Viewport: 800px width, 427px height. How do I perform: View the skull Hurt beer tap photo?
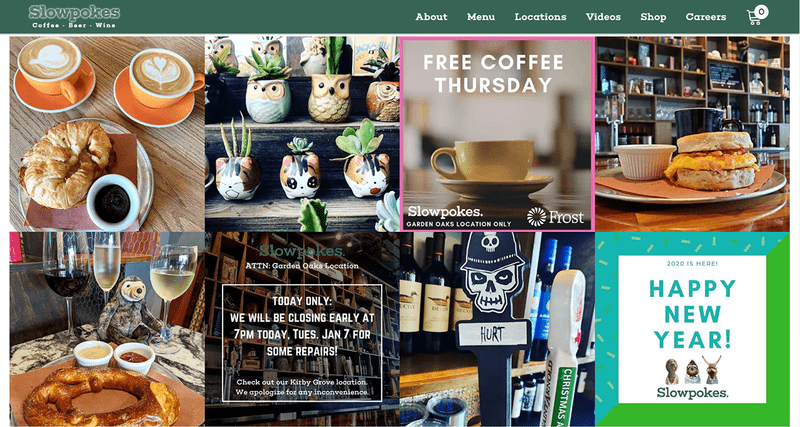(497, 330)
